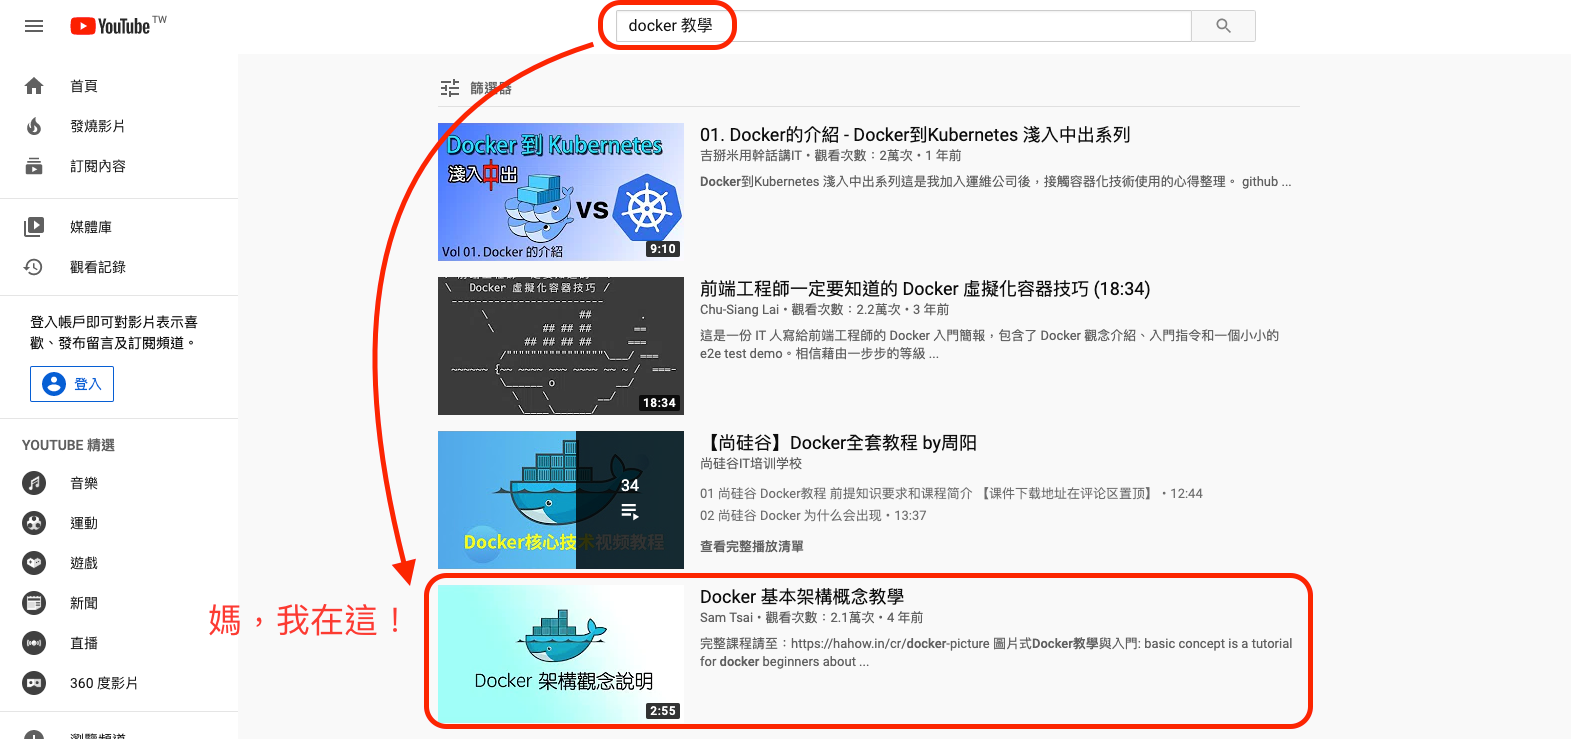
Task: Open title 01. Docker的介紹 video
Action: click(915, 135)
